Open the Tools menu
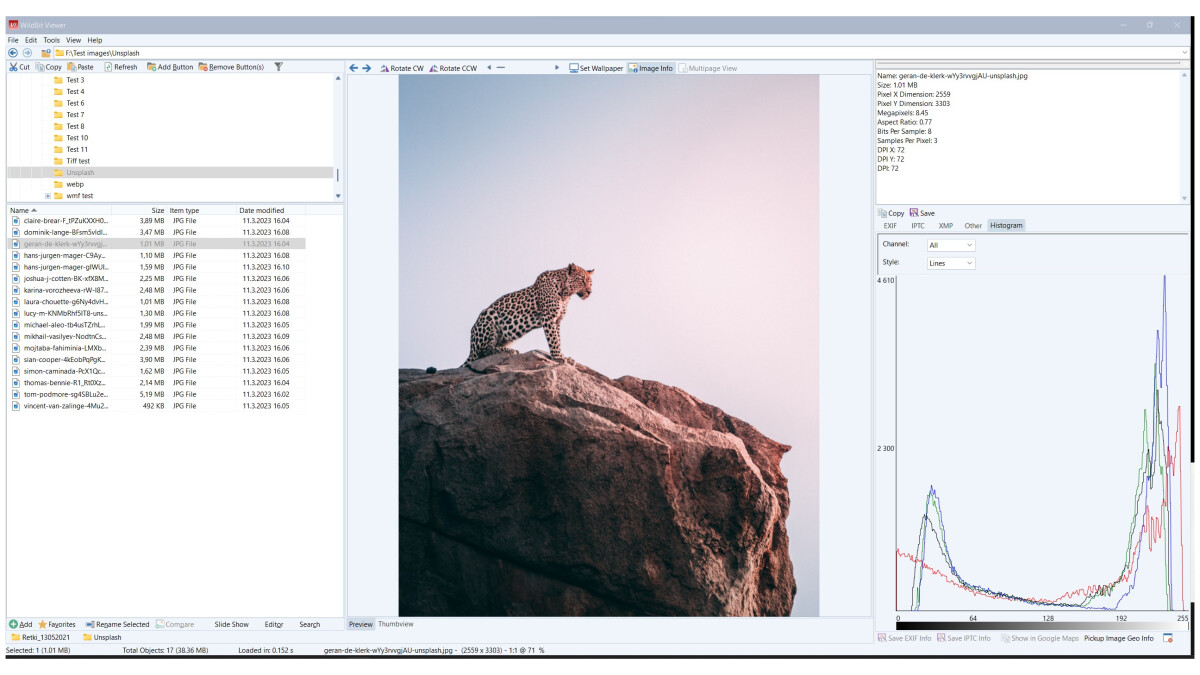This screenshot has height=675, width=1200. click(51, 40)
